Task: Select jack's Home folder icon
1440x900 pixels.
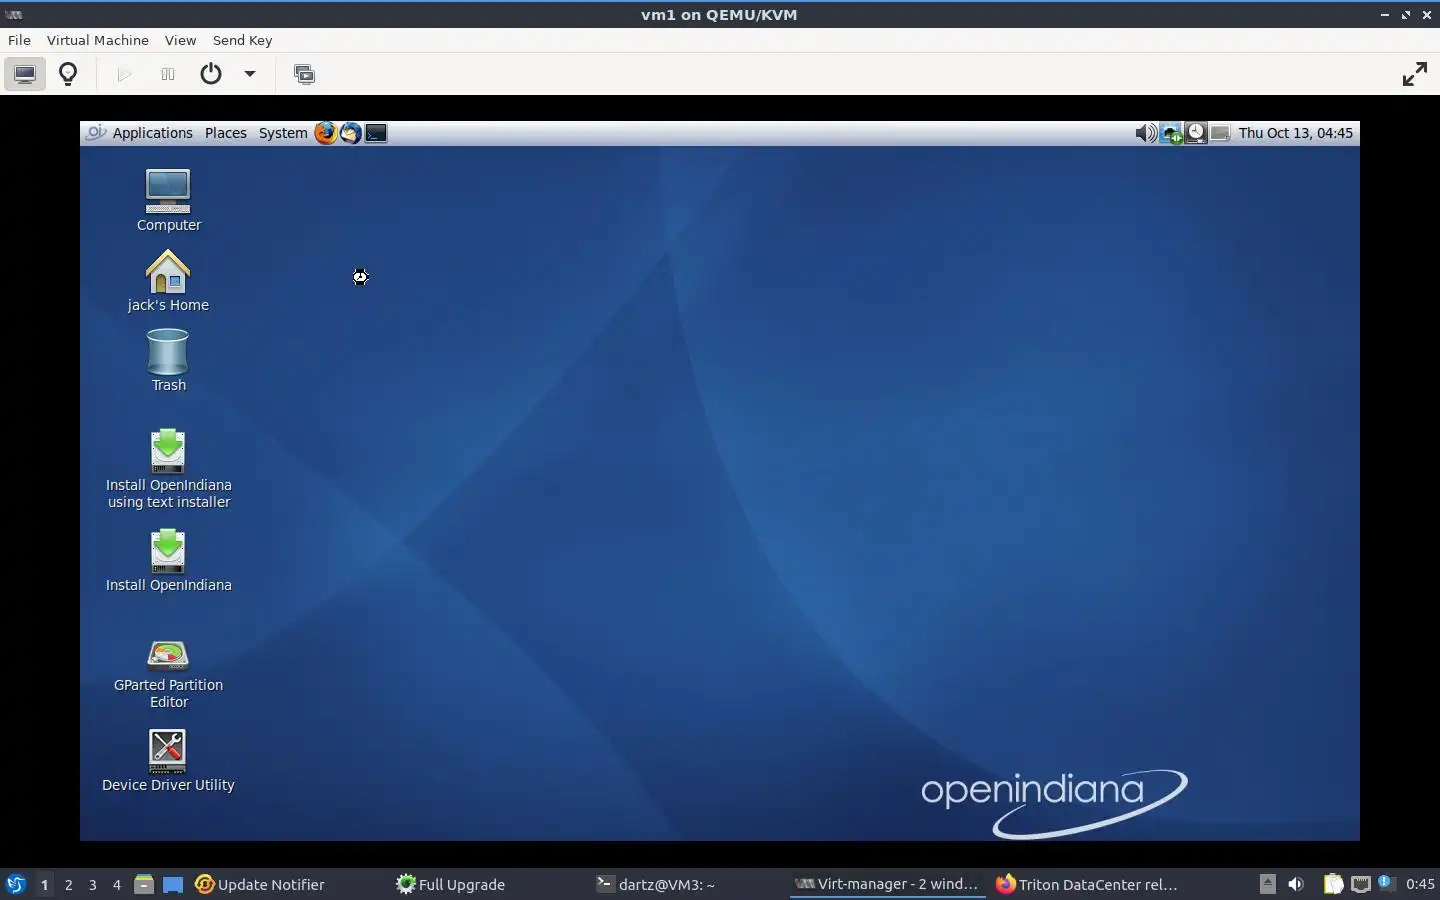Action: point(168,281)
